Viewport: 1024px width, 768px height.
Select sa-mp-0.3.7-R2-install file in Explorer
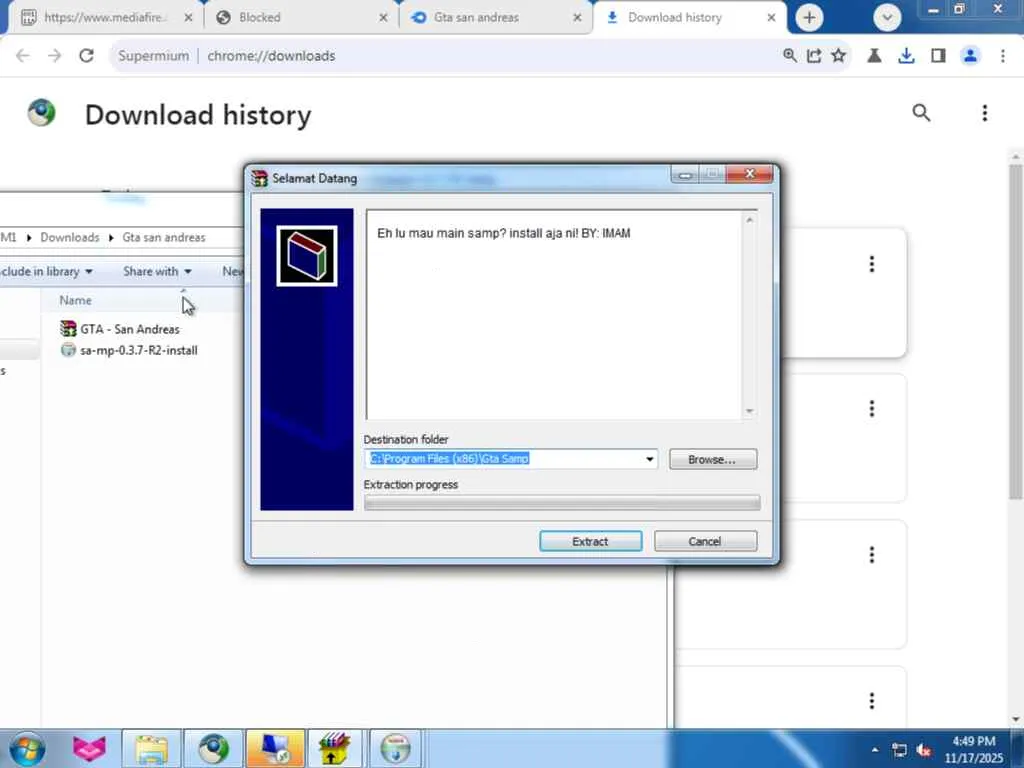[129, 350]
